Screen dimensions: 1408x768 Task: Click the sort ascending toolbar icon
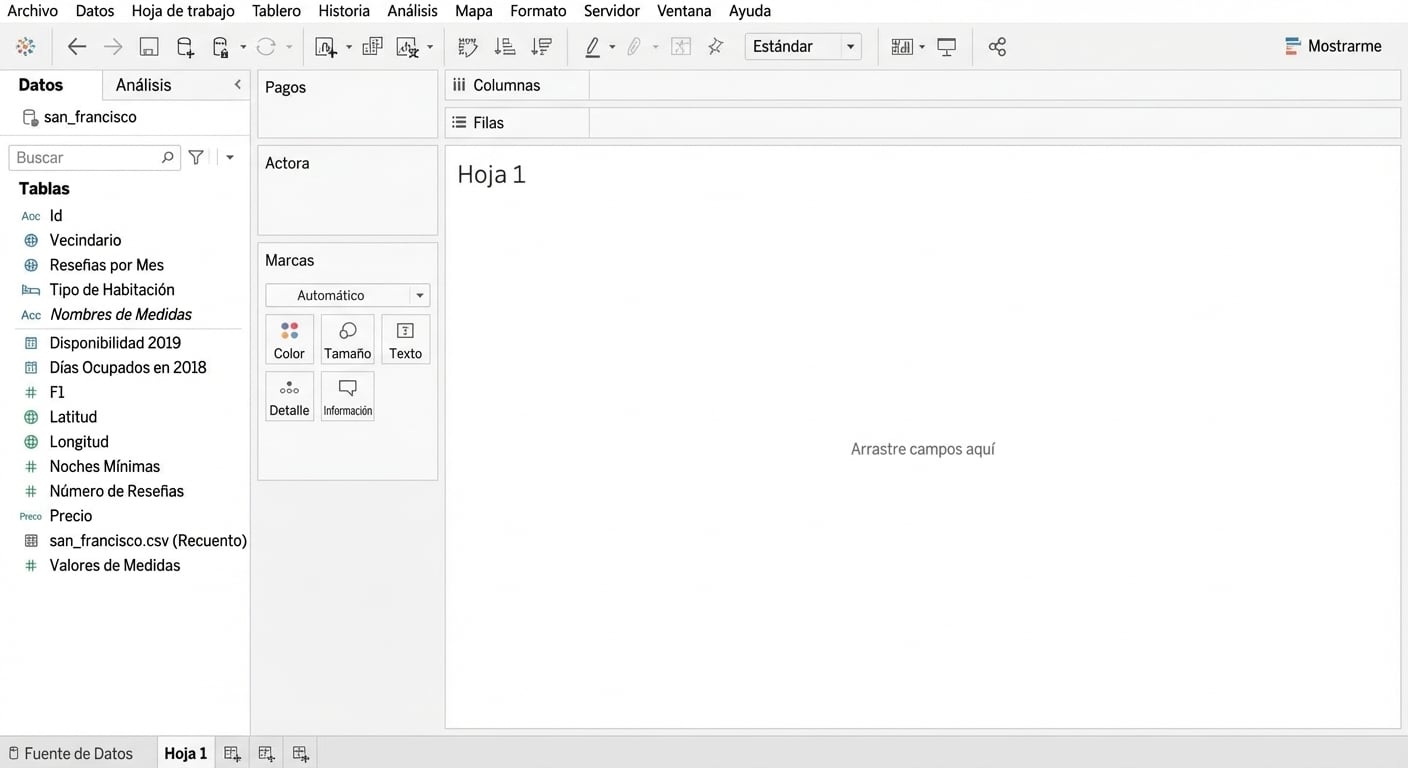[505, 47]
